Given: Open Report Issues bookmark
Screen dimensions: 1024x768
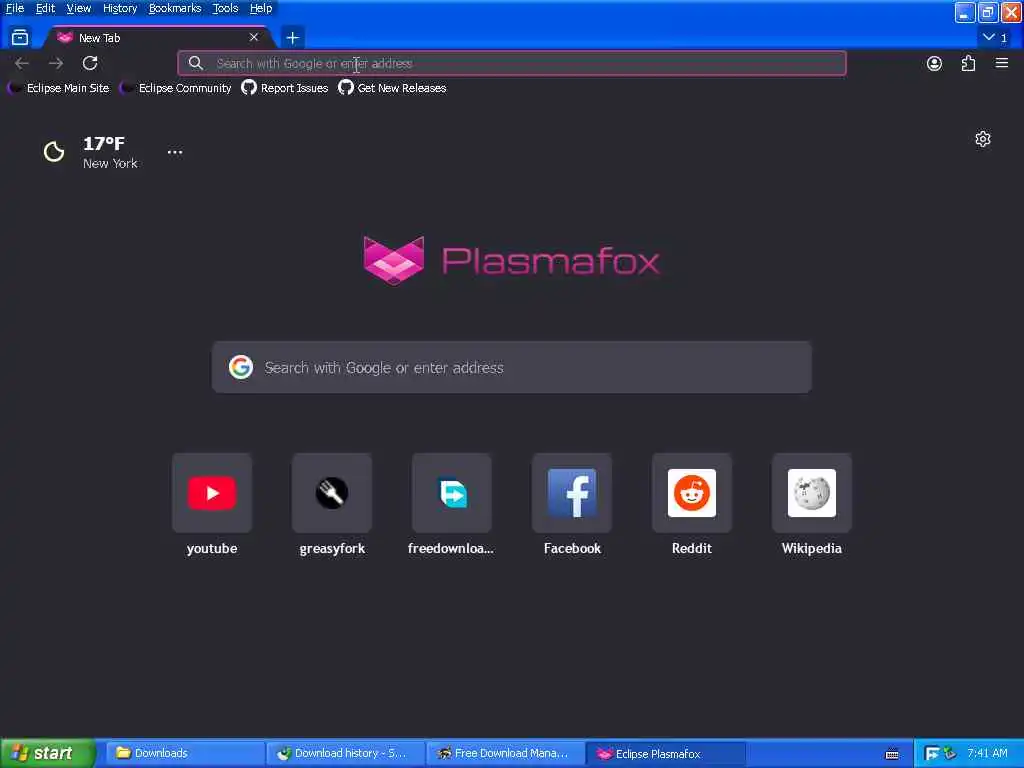Looking at the screenshot, I should click(x=285, y=88).
